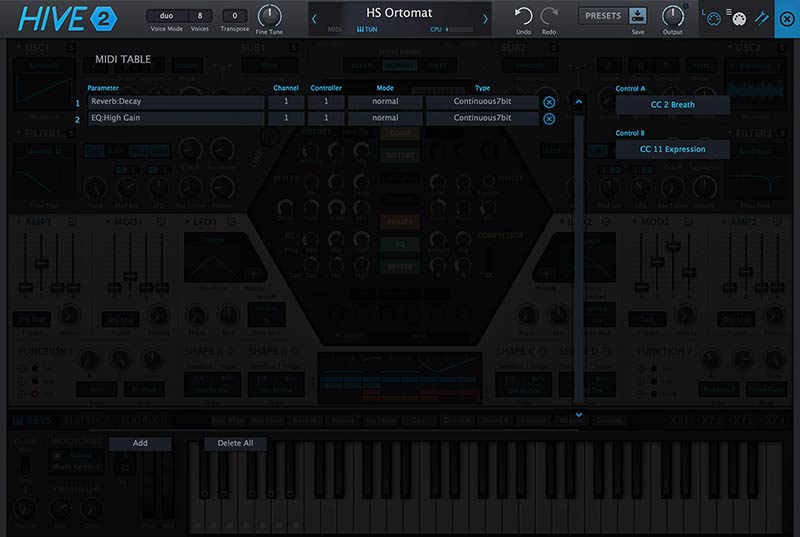Open the PRESETS browser
Screen dimensions: 800x537
click(603, 16)
